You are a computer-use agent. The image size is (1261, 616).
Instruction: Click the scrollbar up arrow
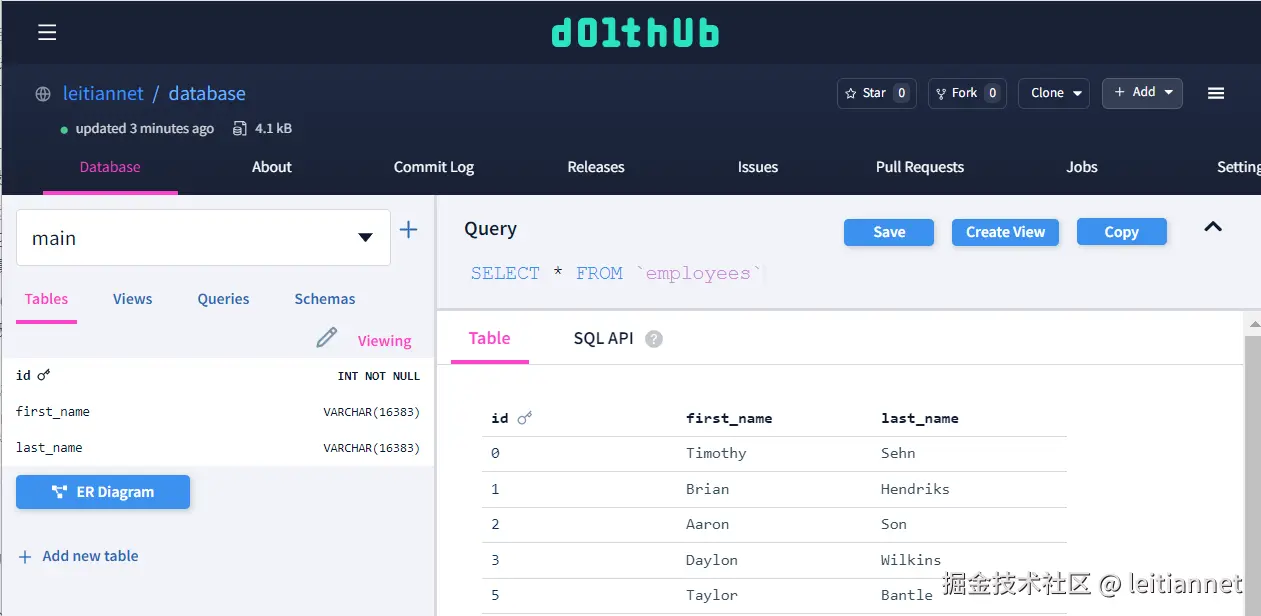point(1253,323)
